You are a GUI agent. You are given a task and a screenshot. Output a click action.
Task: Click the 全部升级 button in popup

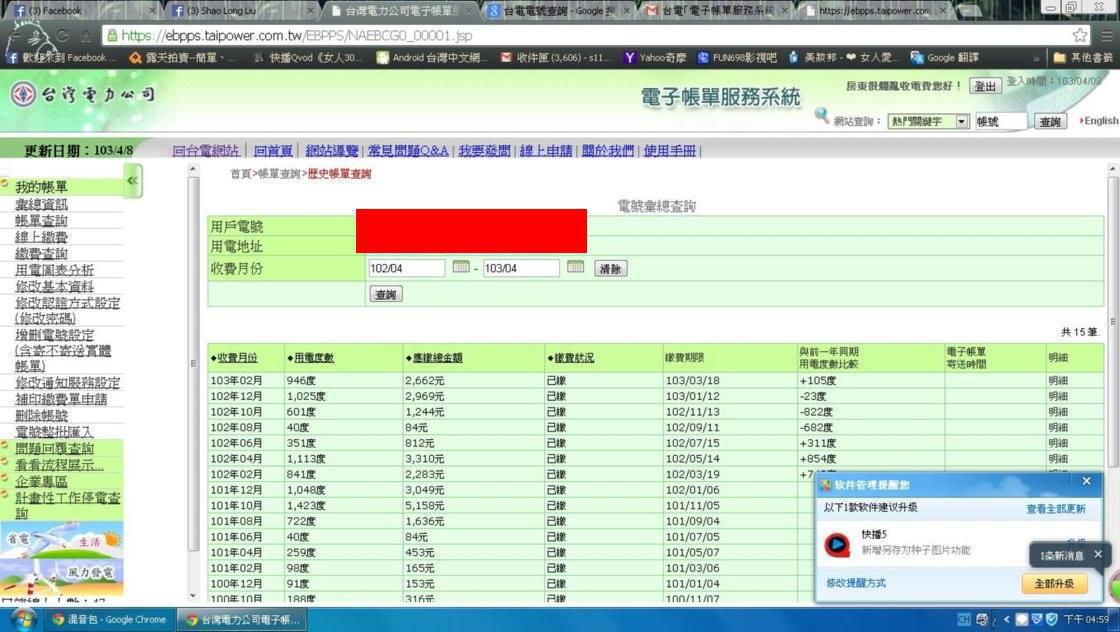(1054, 583)
